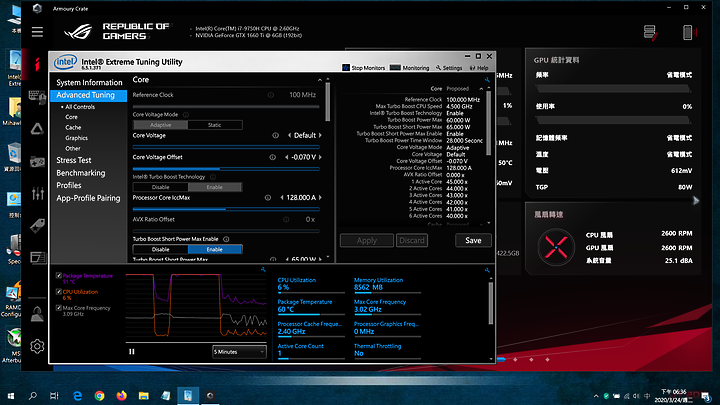The height and width of the screenshot is (405, 720).
Task: Decrease Core Voltage Offset with left arrow
Action: point(287,157)
